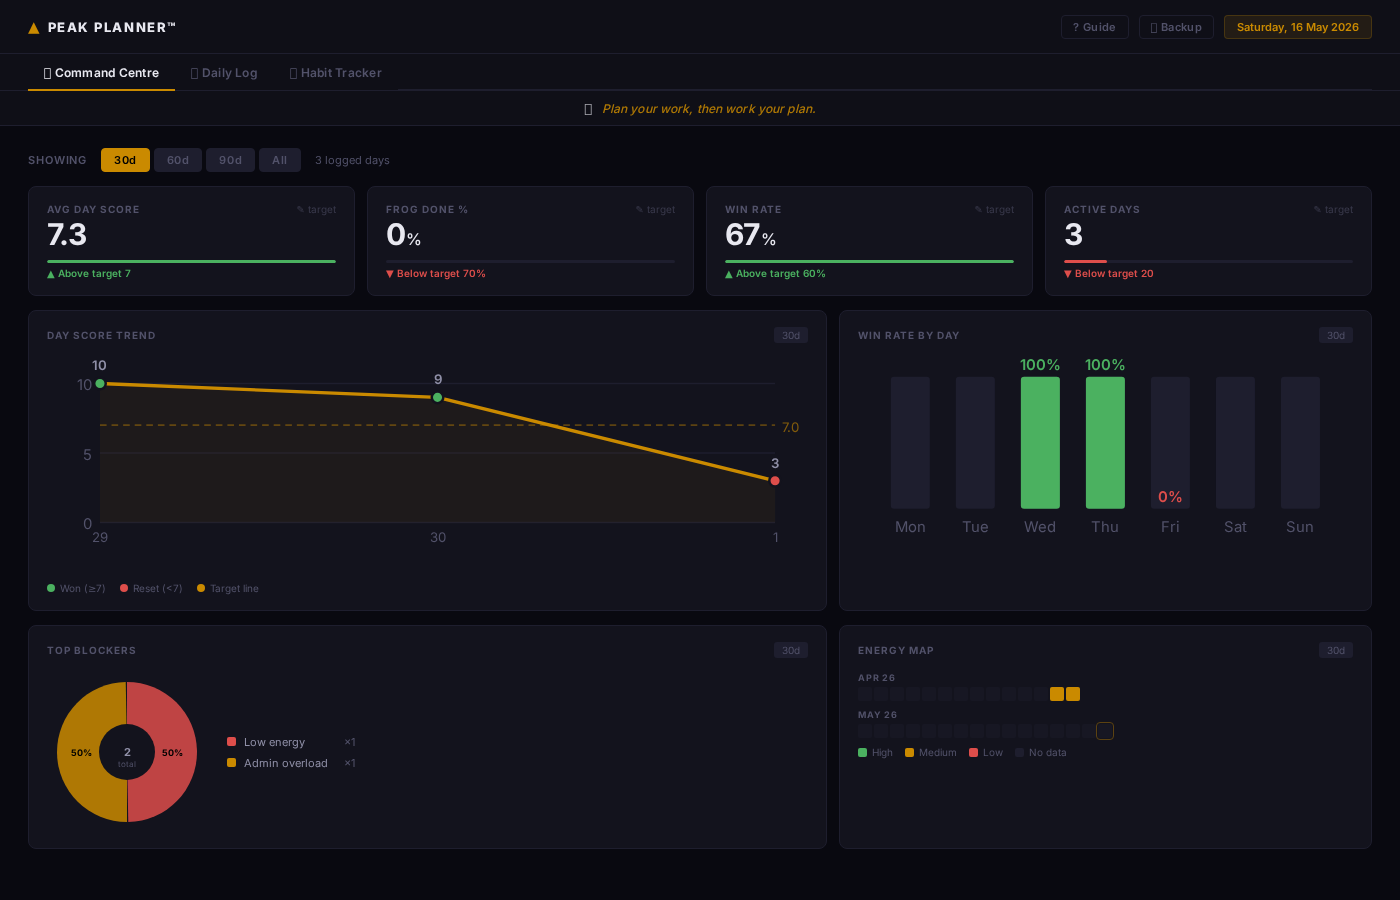This screenshot has width=1400, height=900.
Task: Click the Avg Day Score progress bar
Action: [x=191, y=261]
